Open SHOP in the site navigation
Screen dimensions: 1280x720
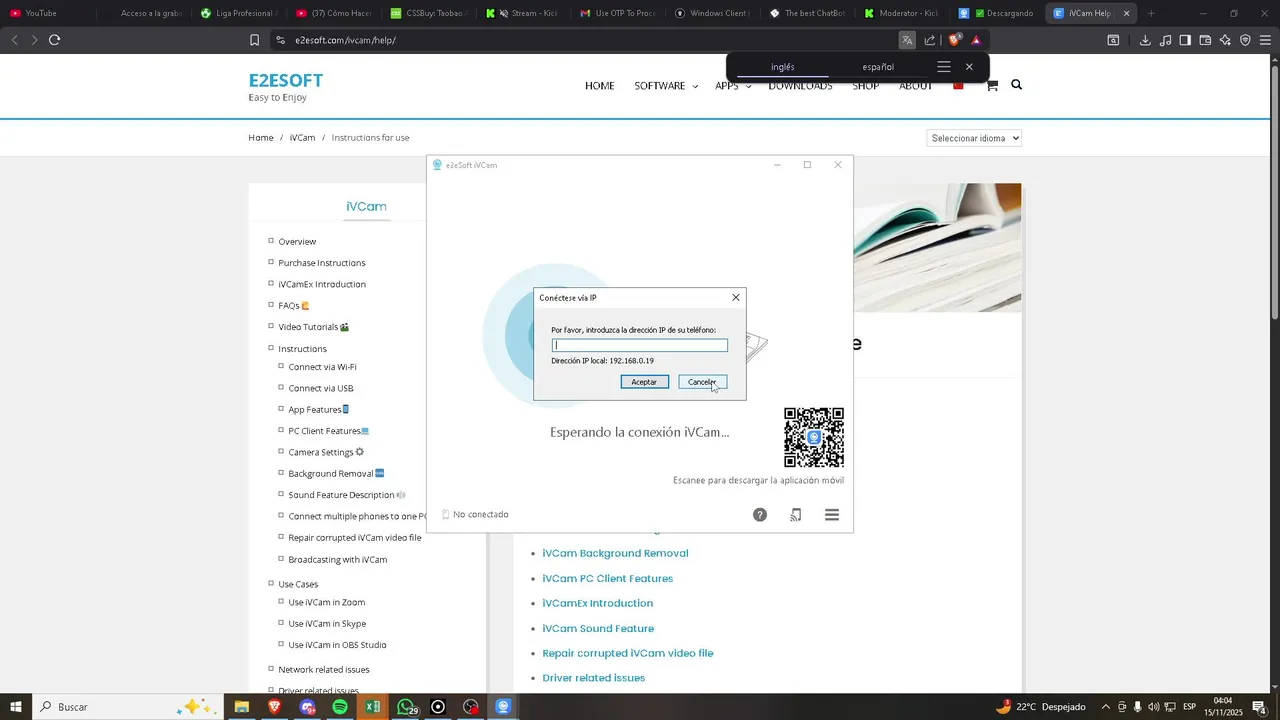(866, 86)
